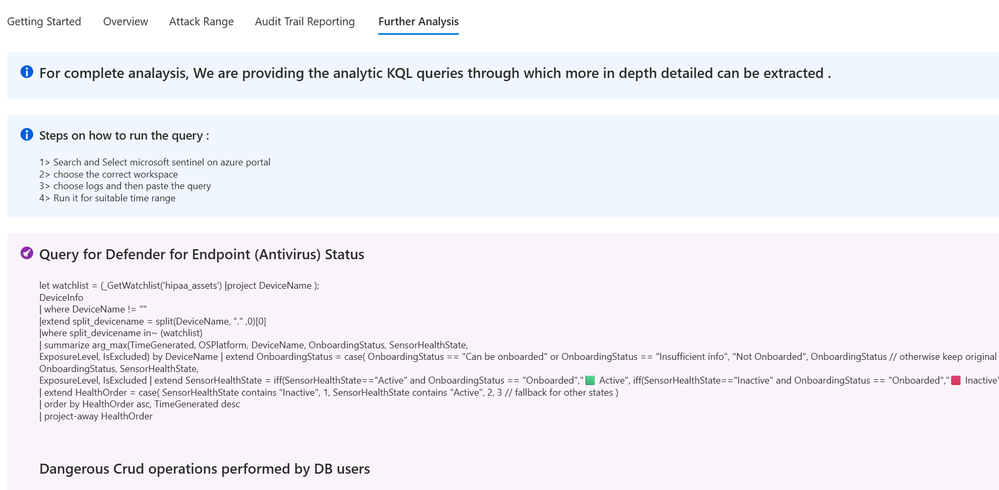Click step 3 about choosing logs and pasting the query
Viewport: 999px width, 490px height.
[125, 186]
